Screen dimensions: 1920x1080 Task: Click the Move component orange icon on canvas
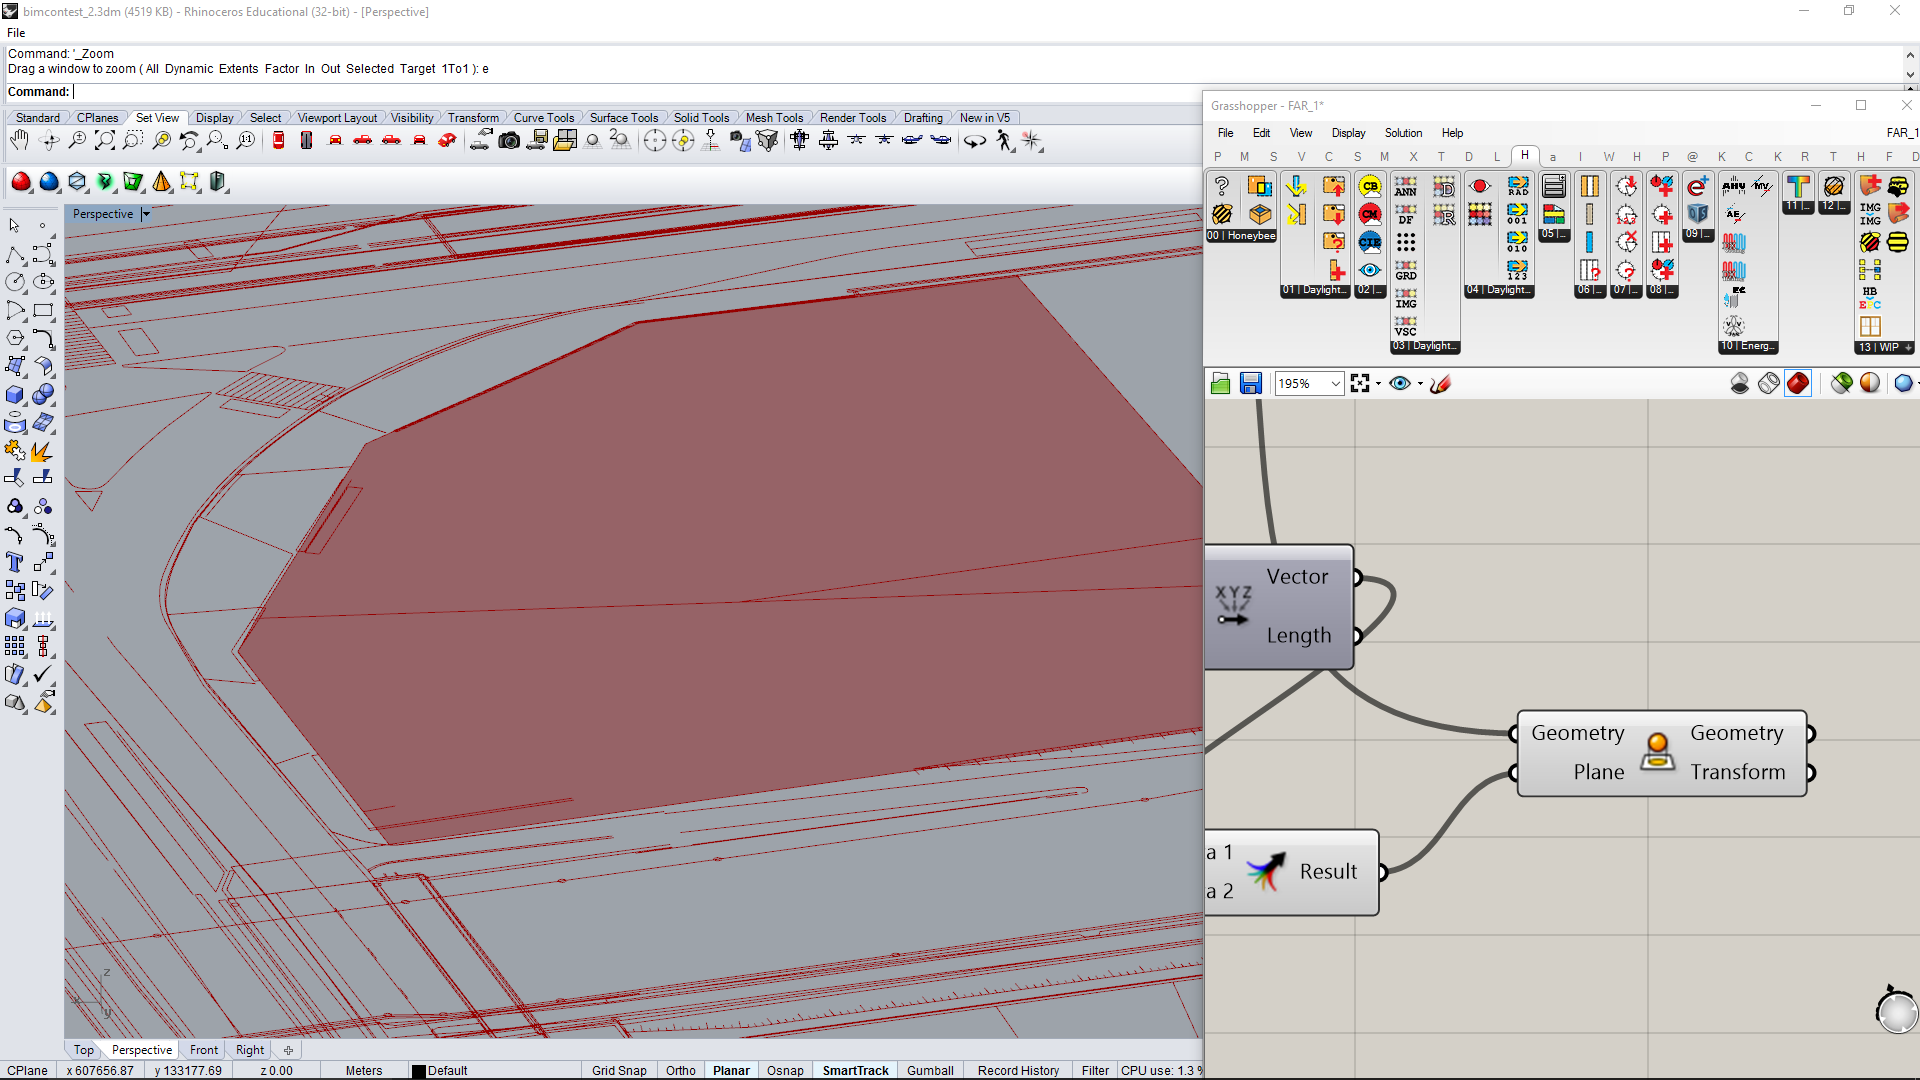[x=1657, y=752]
